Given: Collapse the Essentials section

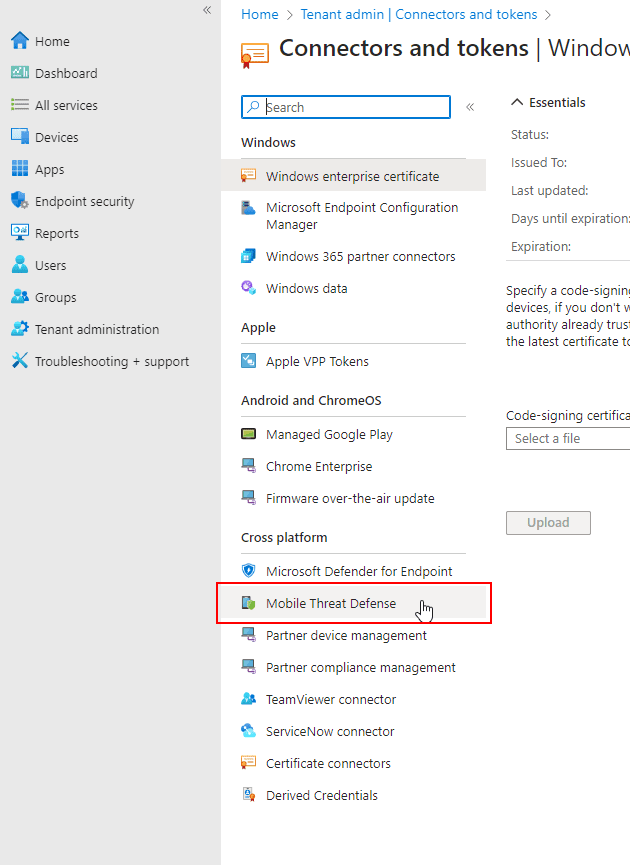Looking at the screenshot, I should [517, 102].
